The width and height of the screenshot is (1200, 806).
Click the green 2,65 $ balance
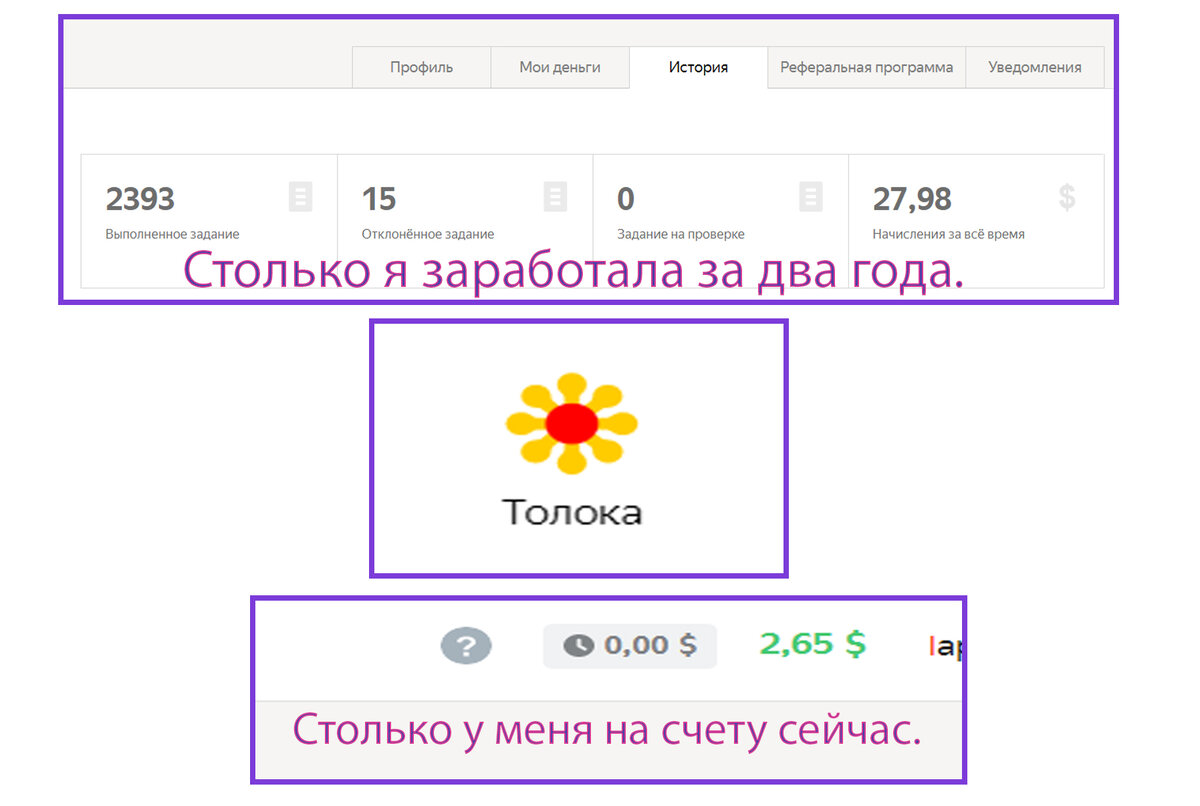pos(812,644)
